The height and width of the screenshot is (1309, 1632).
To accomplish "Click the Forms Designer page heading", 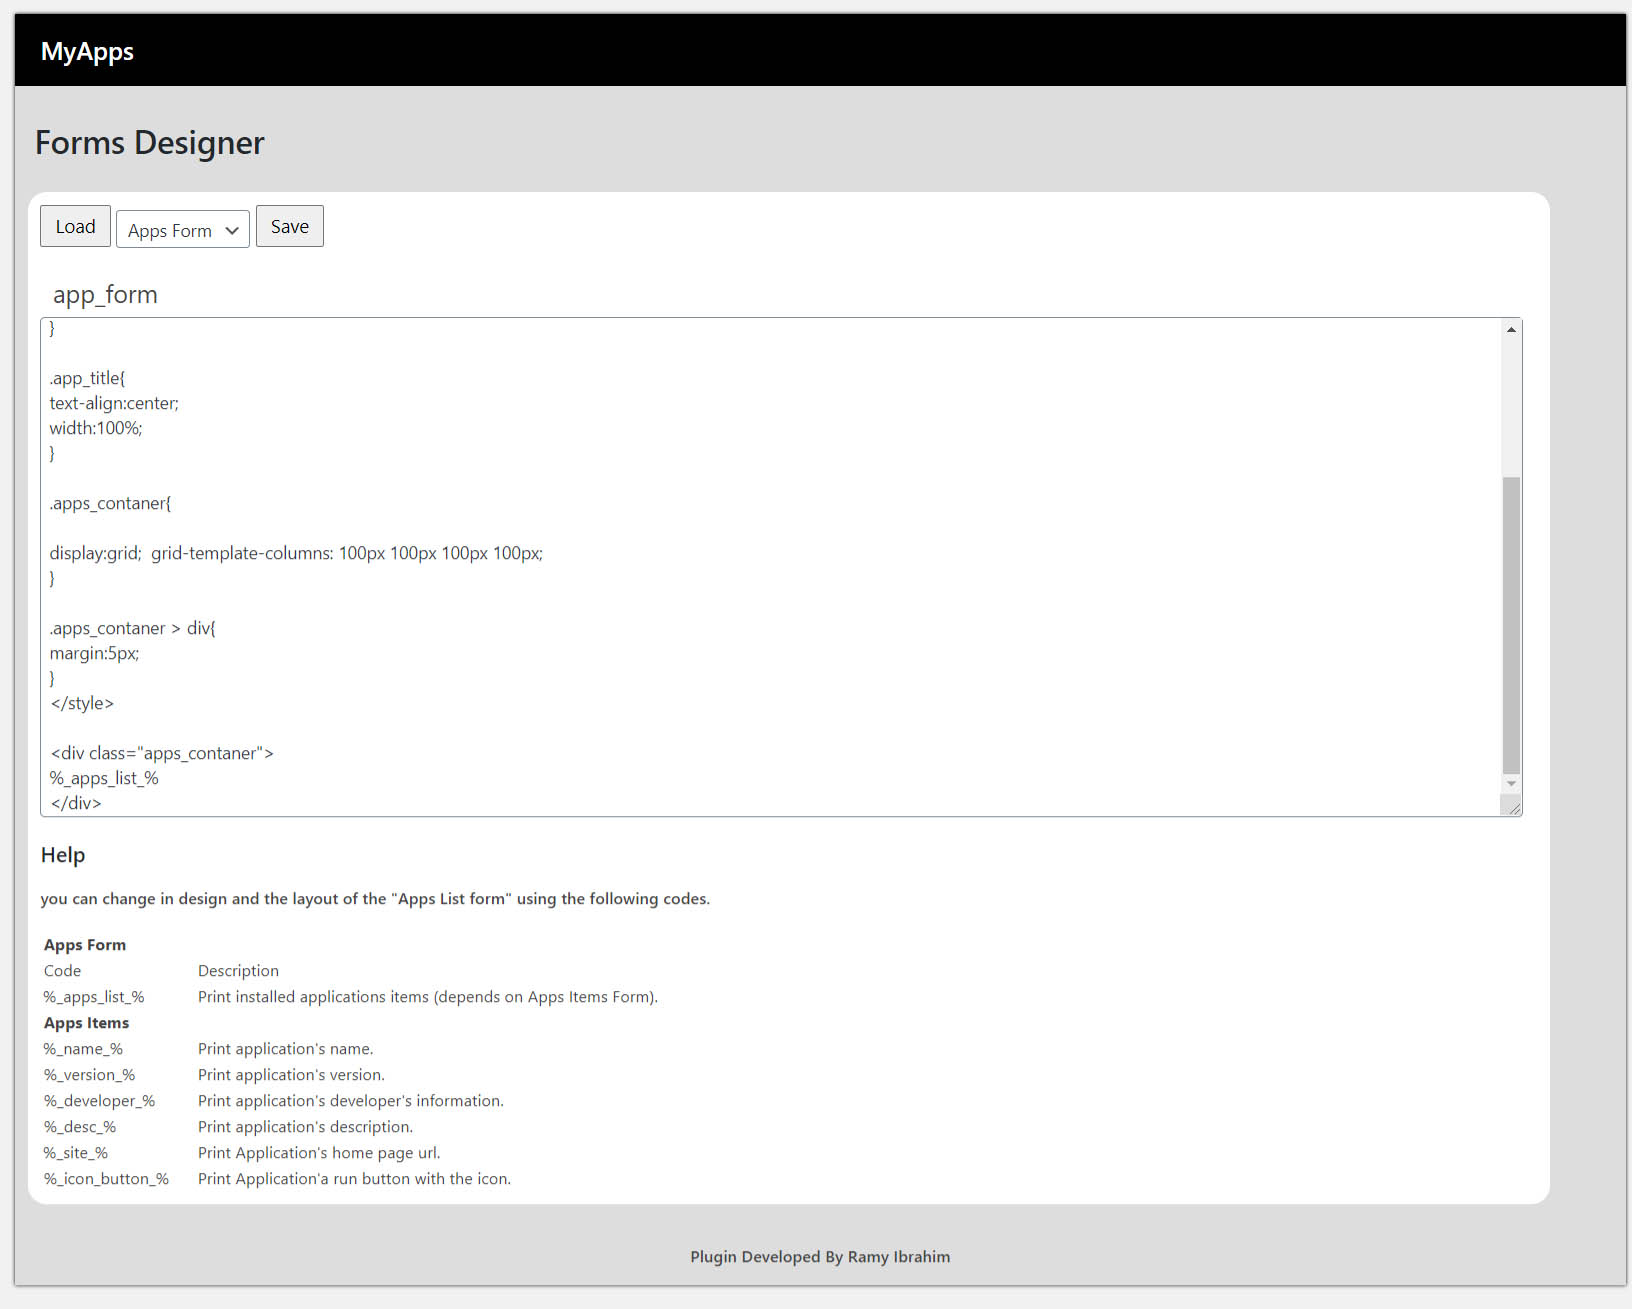I will tap(150, 143).
